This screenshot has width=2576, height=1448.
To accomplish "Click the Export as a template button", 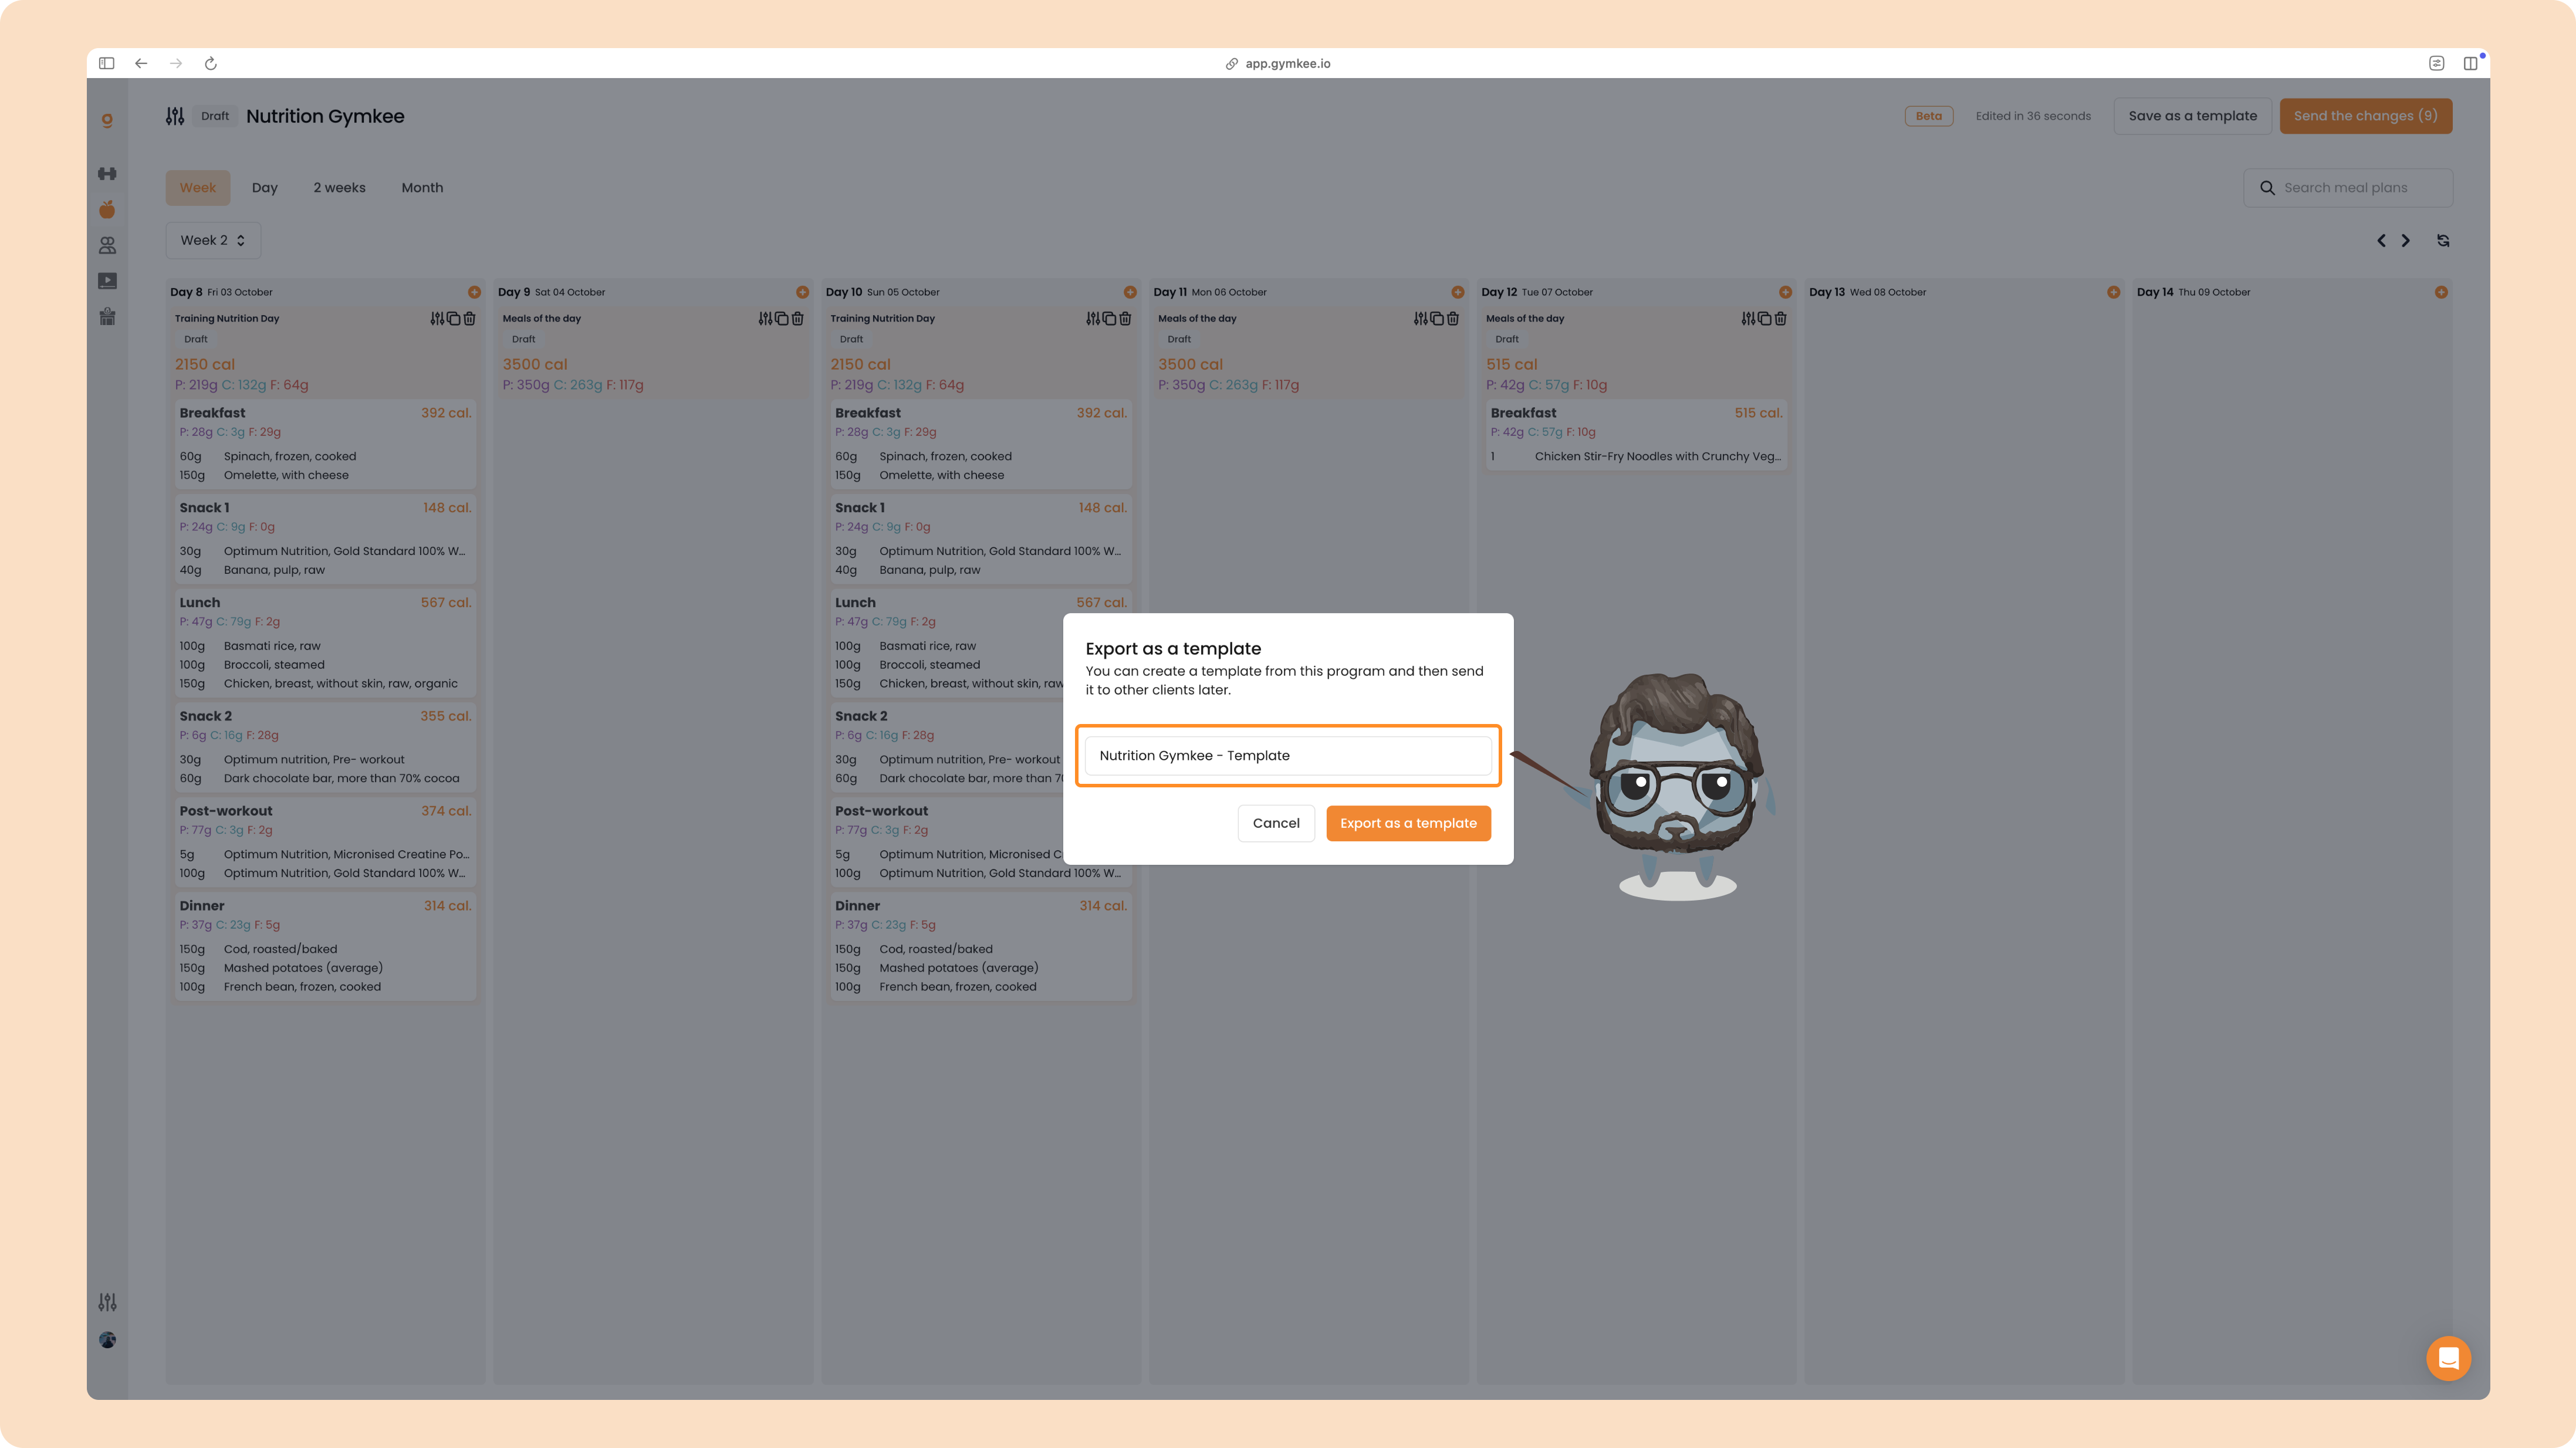I will click(1408, 823).
